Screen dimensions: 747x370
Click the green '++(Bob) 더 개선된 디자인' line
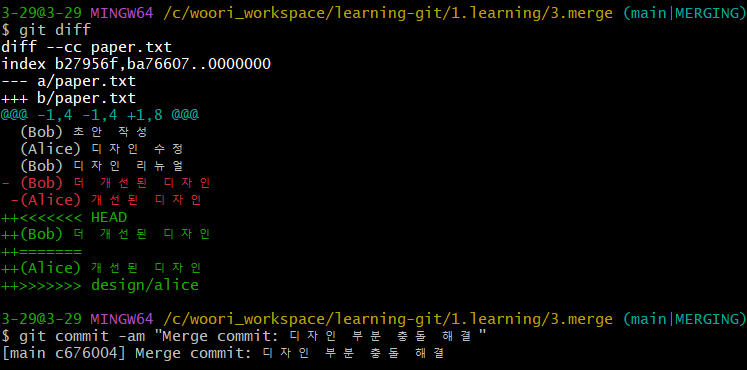pos(106,234)
